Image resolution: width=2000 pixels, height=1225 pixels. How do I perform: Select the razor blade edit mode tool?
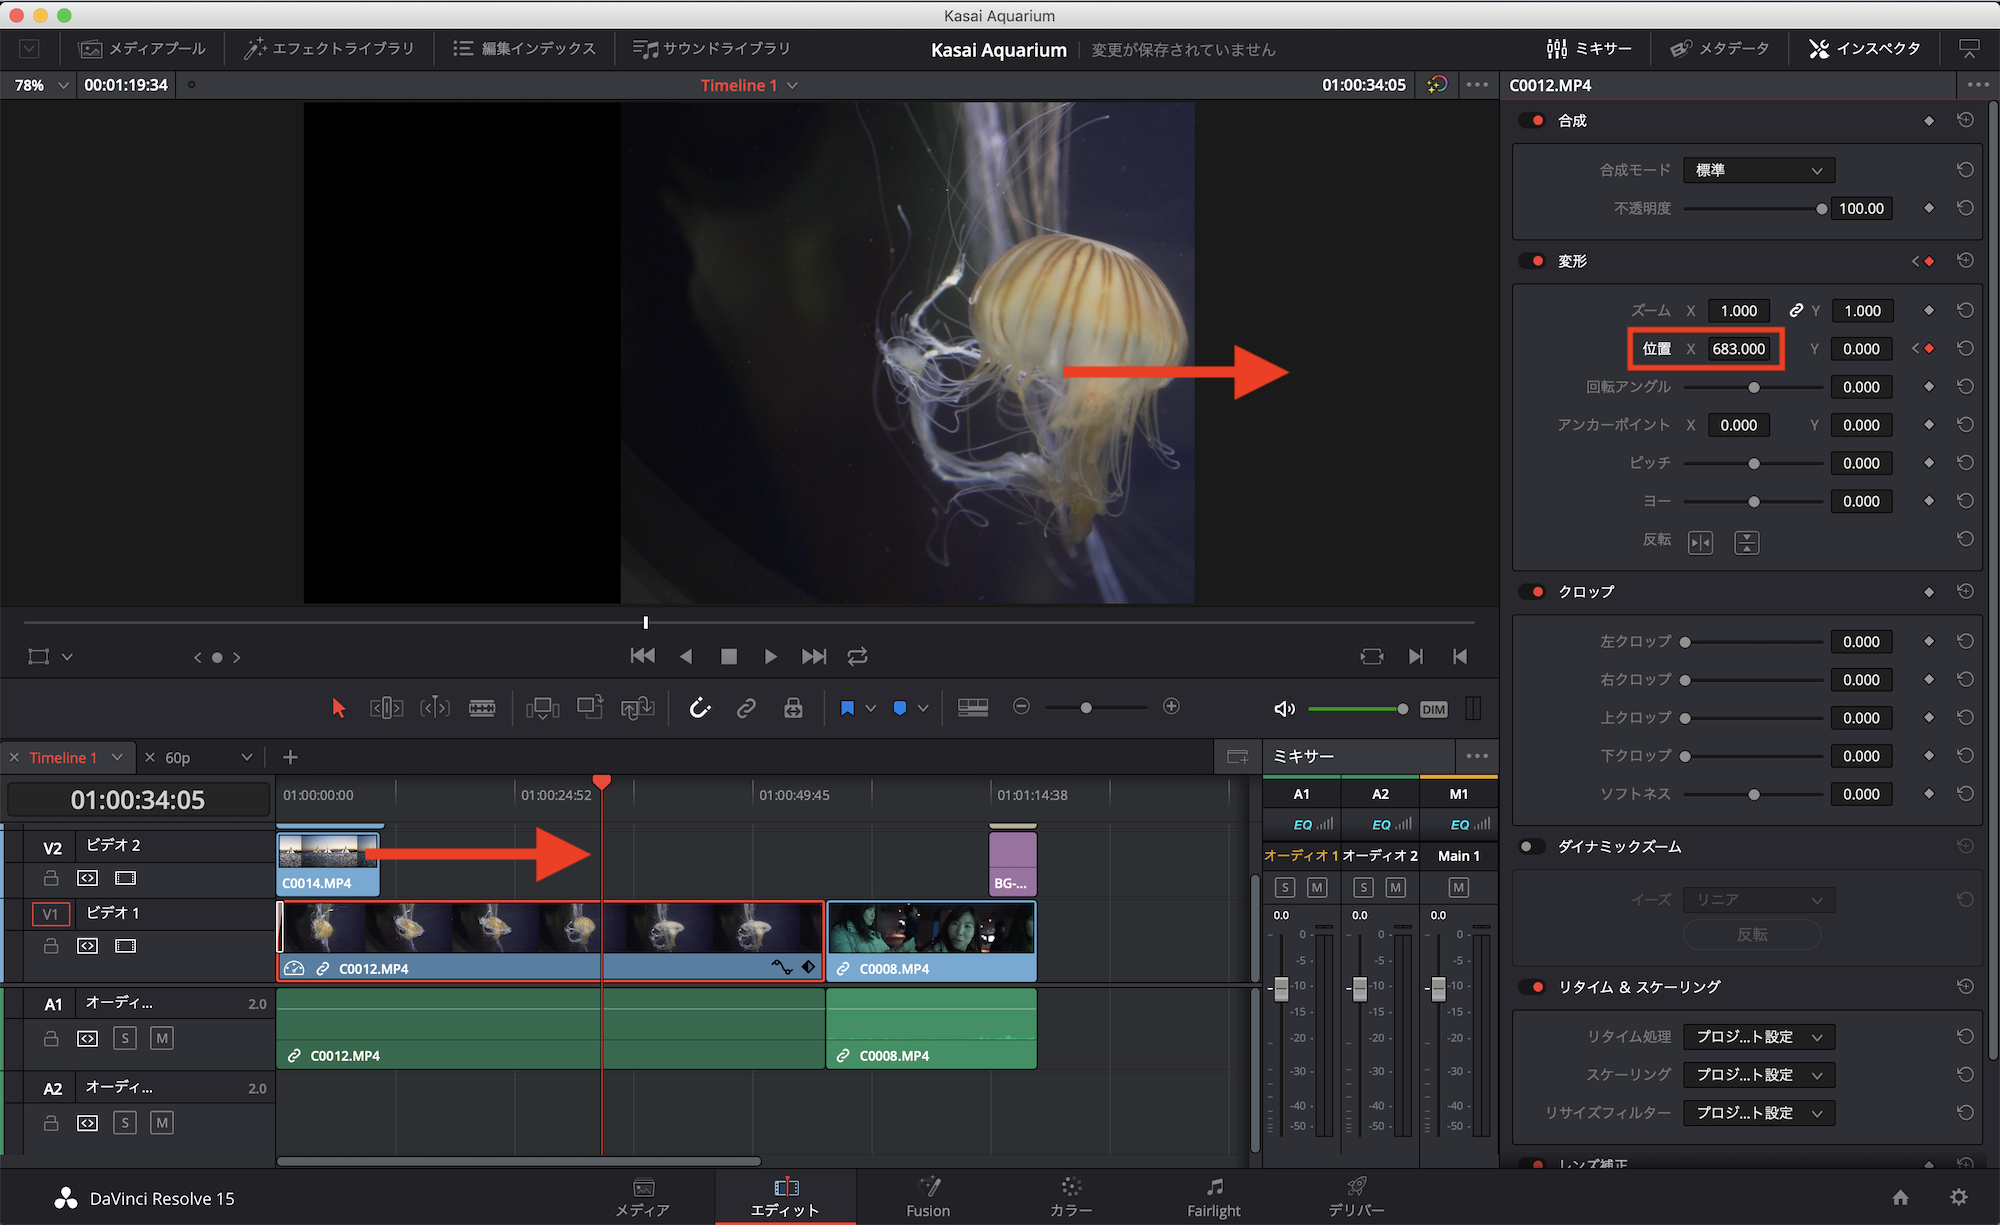pyautogui.click(x=482, y=708)
